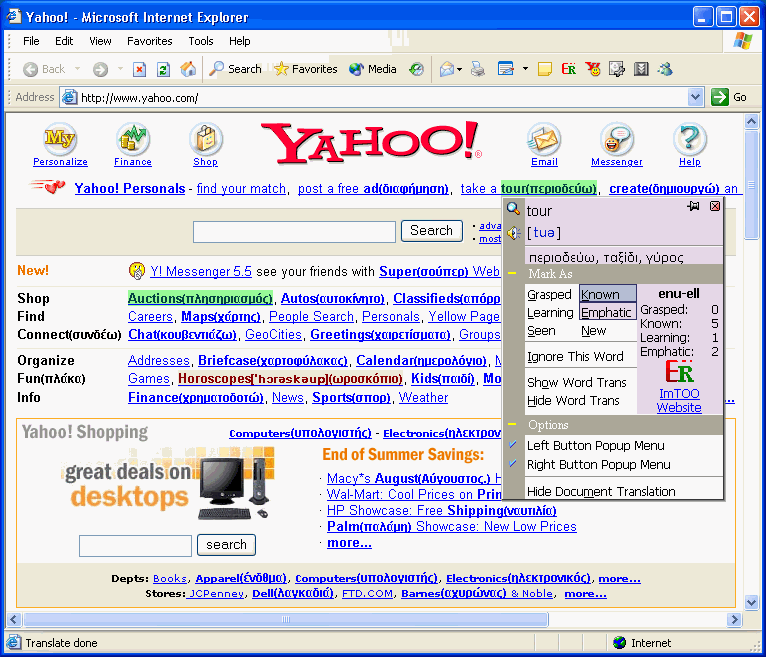The width and height of the screenshot is (766, 657).
Task: Mark the word as Known
Action: click(x=608, y=294)
